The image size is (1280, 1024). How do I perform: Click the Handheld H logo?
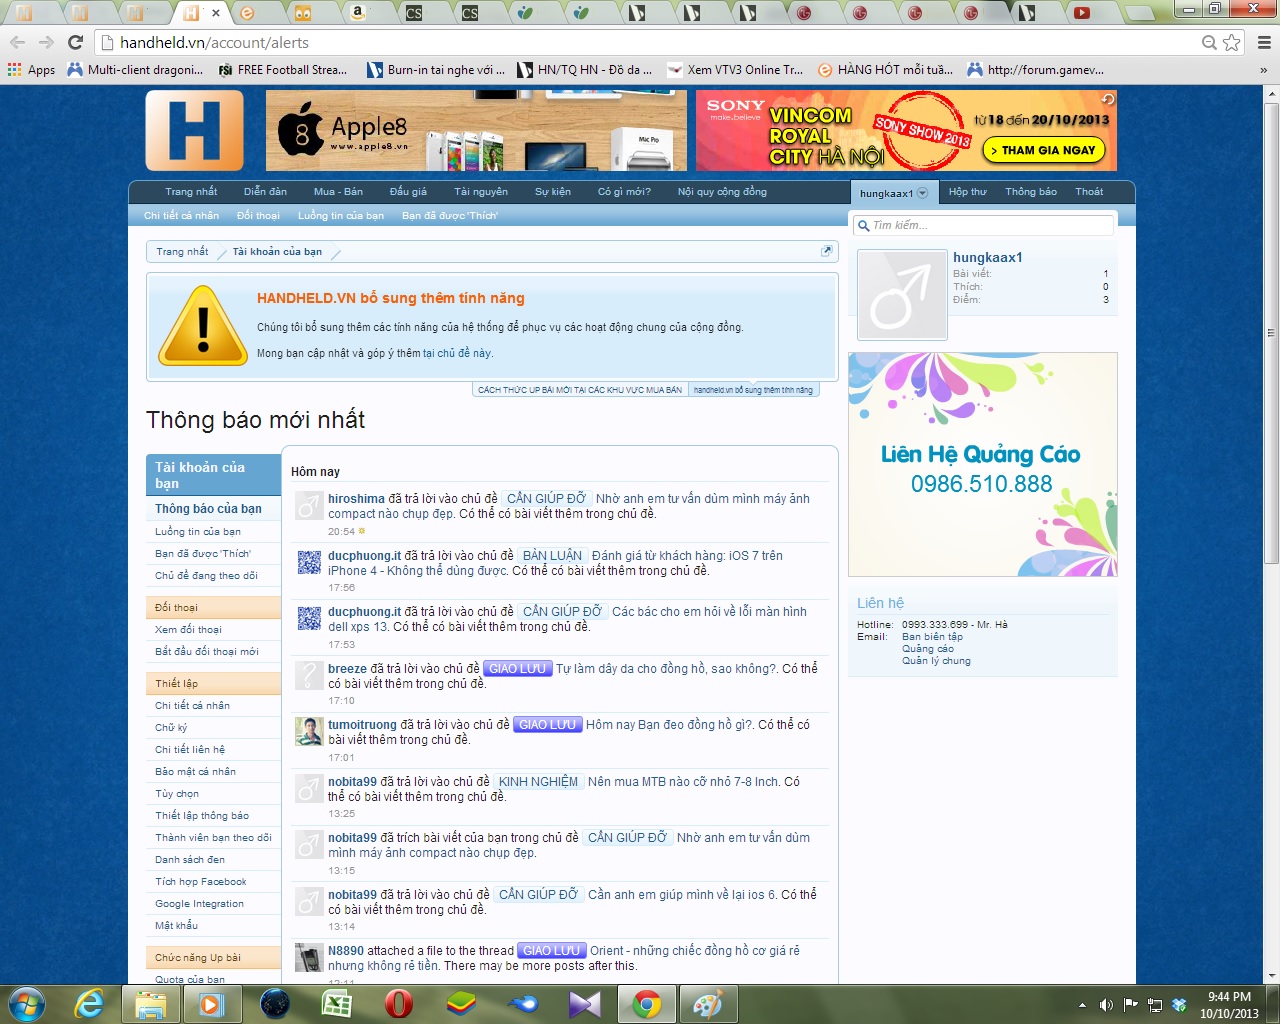tap(195, 131)
